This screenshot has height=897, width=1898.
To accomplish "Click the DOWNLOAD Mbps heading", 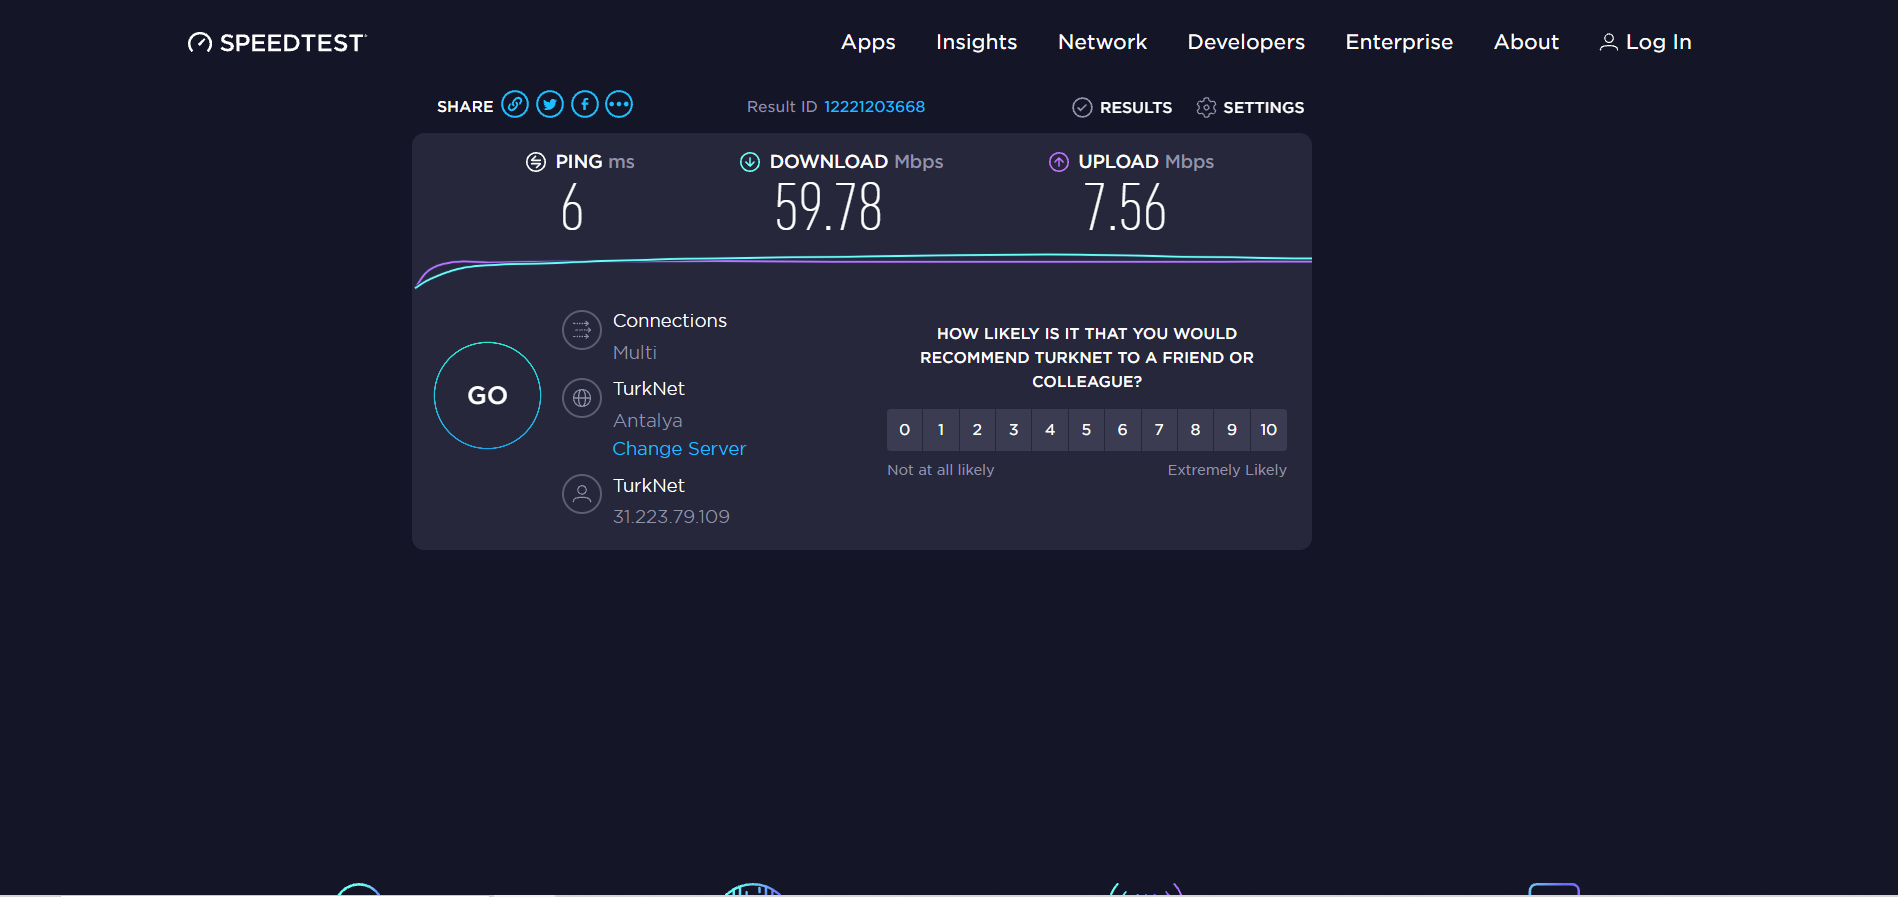I will click(856, 162).
